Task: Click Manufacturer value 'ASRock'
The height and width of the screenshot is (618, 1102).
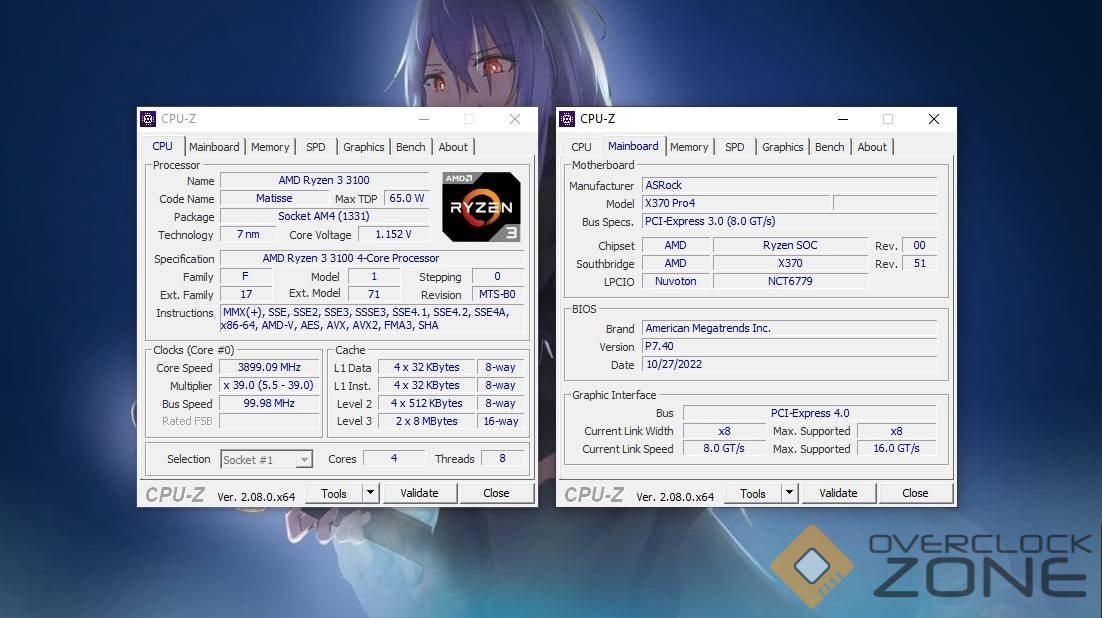Action: point(789,186)
